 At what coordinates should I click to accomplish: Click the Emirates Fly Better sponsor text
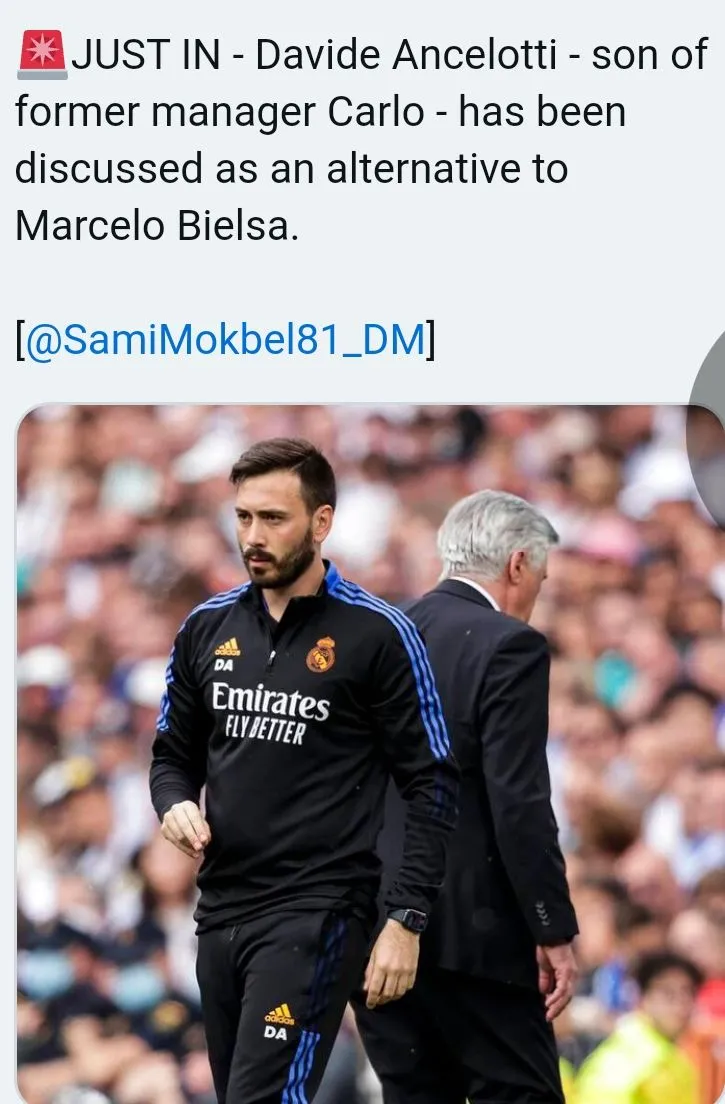pyautogui.click(x=270, y=713)
